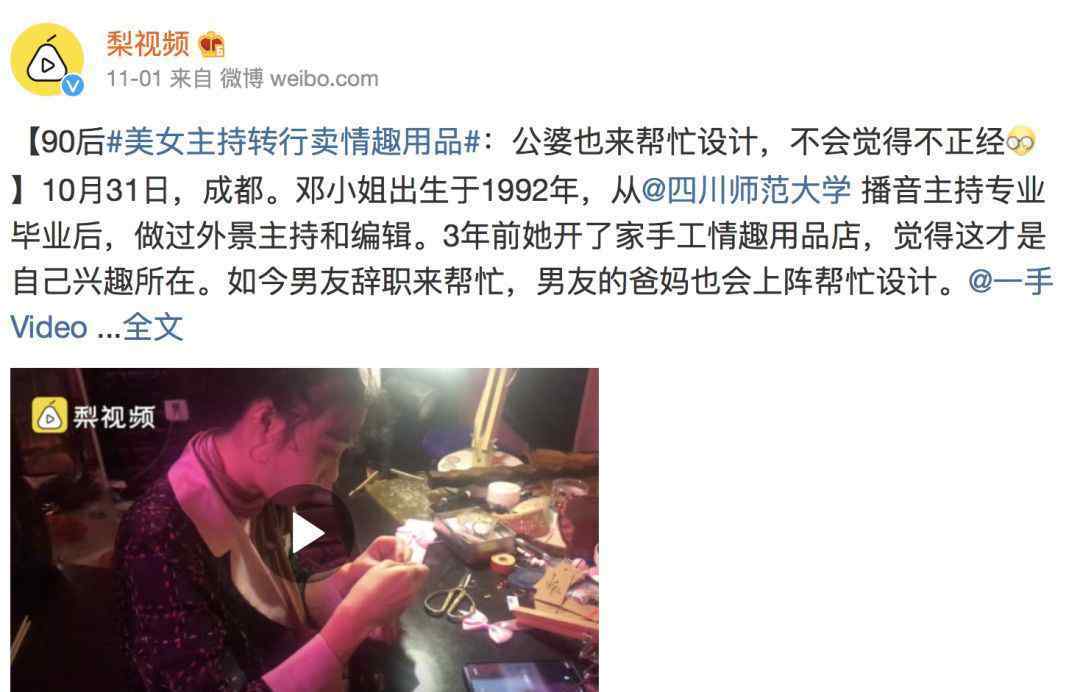Open the @四川师范大学 mention
This screenshot has height=692, width=1080.
745,190
